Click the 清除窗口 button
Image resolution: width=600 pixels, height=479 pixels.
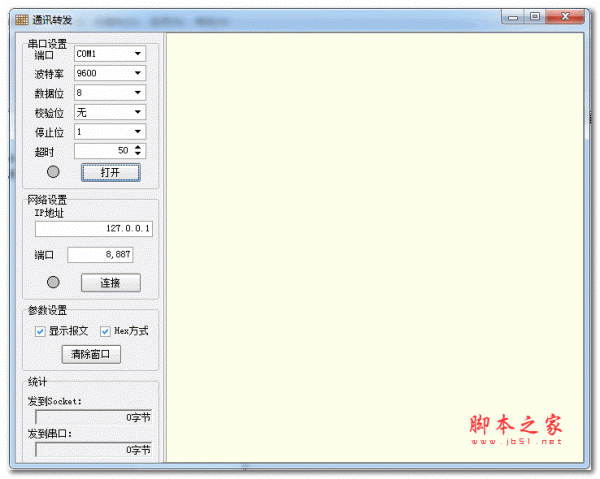(x=91, y=354)
